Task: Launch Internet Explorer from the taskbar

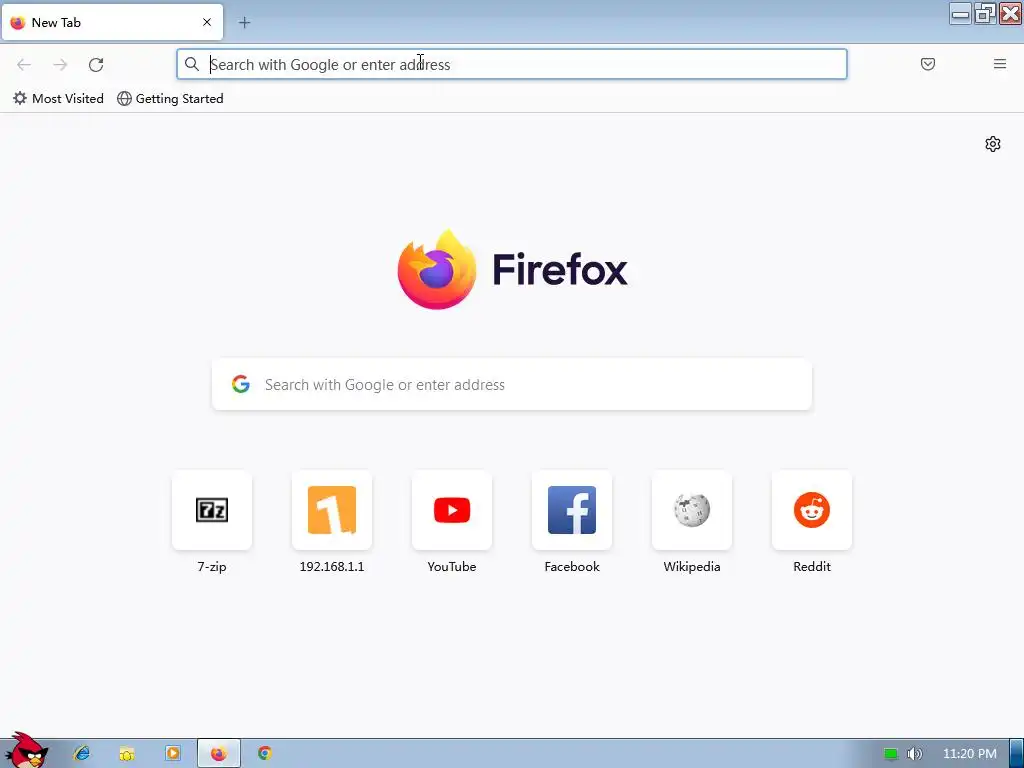Action: point(82,754)
